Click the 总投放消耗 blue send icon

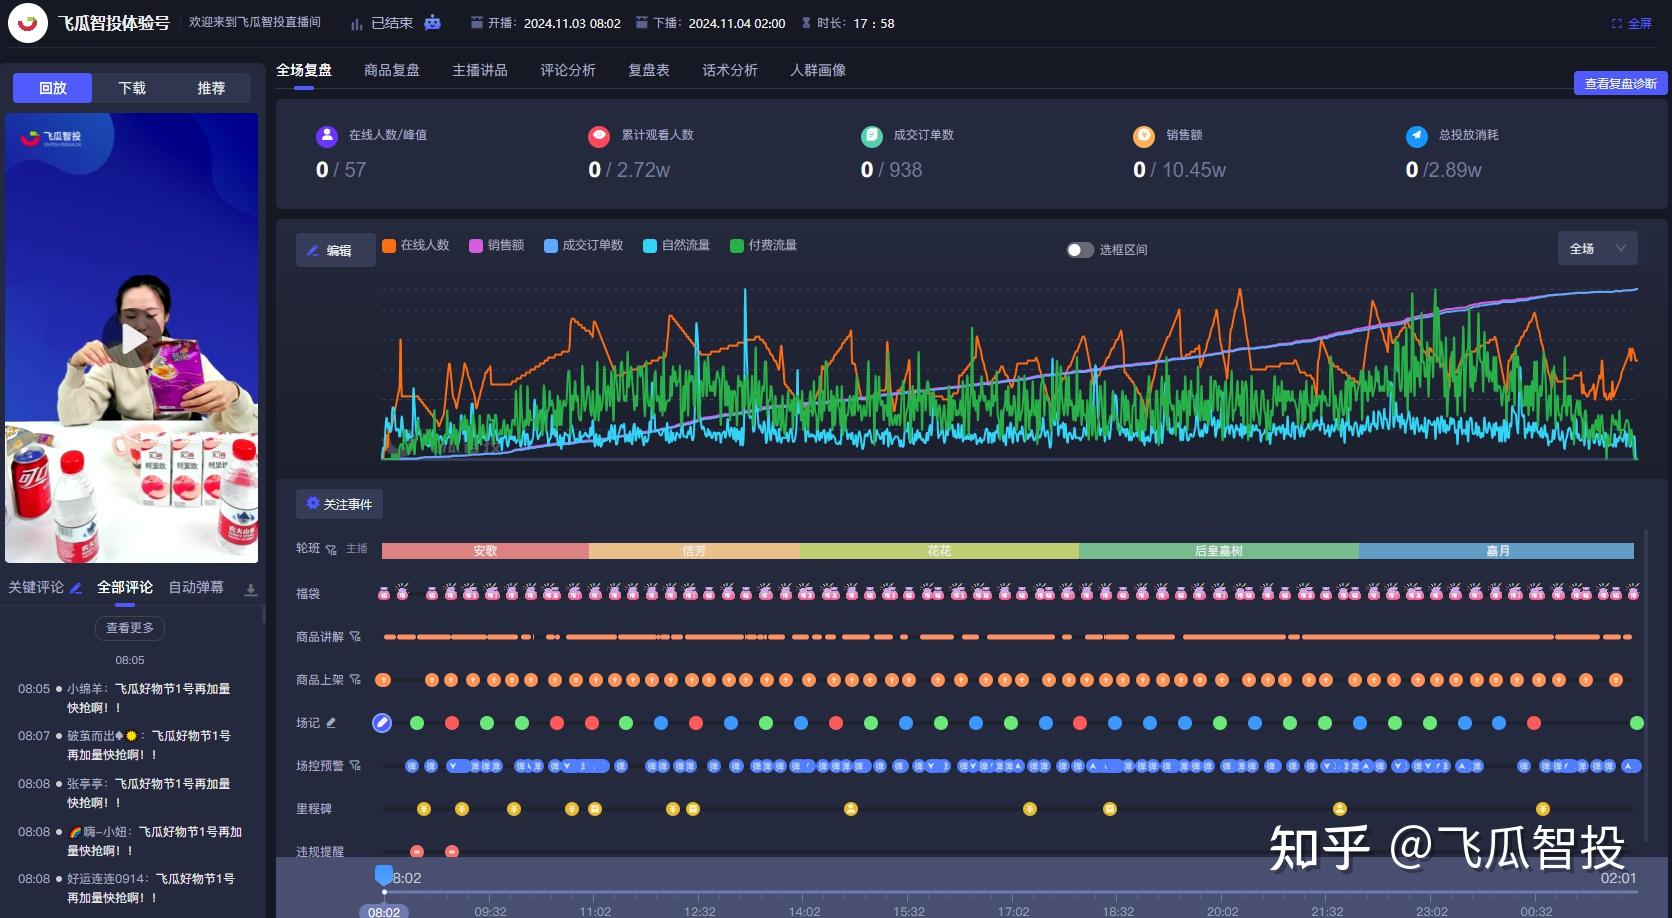coord(1417,136)
